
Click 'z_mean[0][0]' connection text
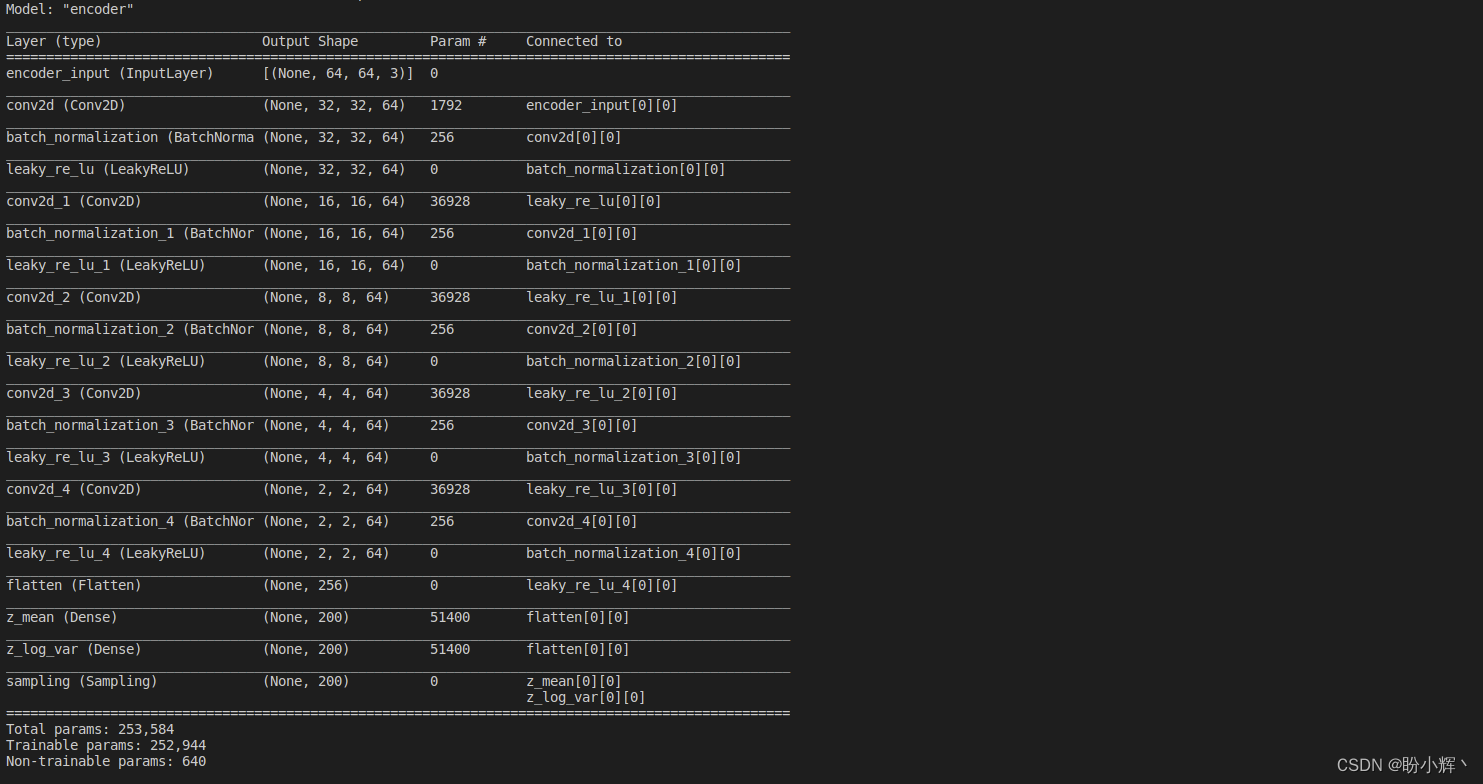(x=574, y=681)
